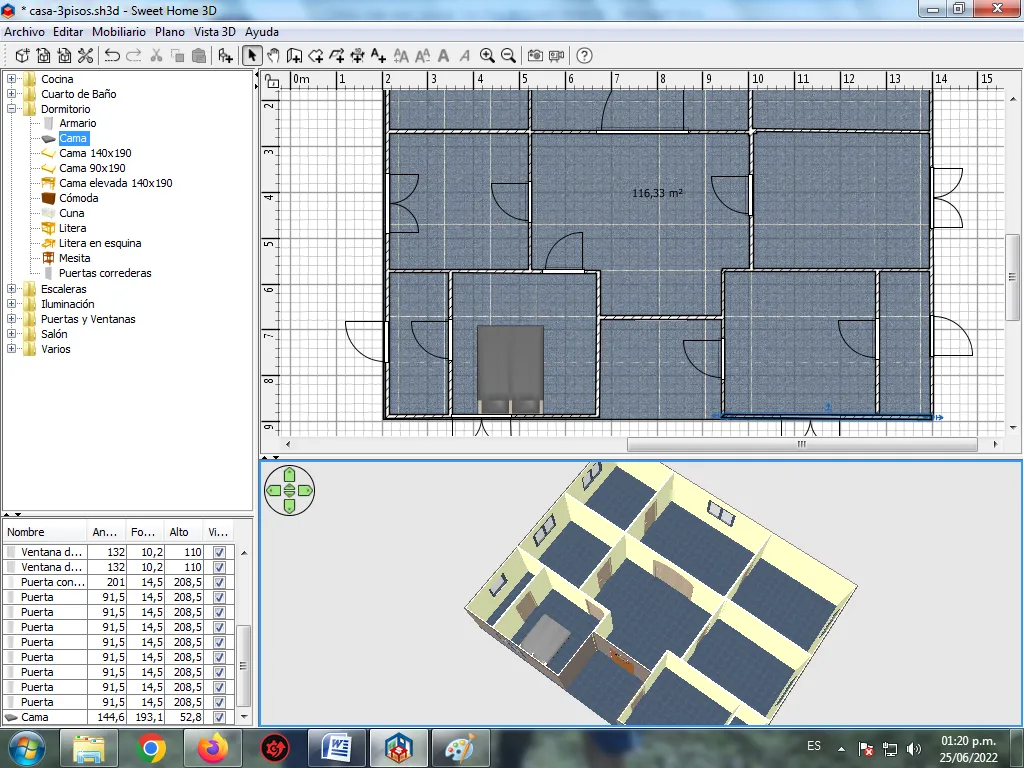The image size is (1024, 768).
Task: Open Google Chrome from the taskbar
Action: pyautogui.click(x=151, y=748)
